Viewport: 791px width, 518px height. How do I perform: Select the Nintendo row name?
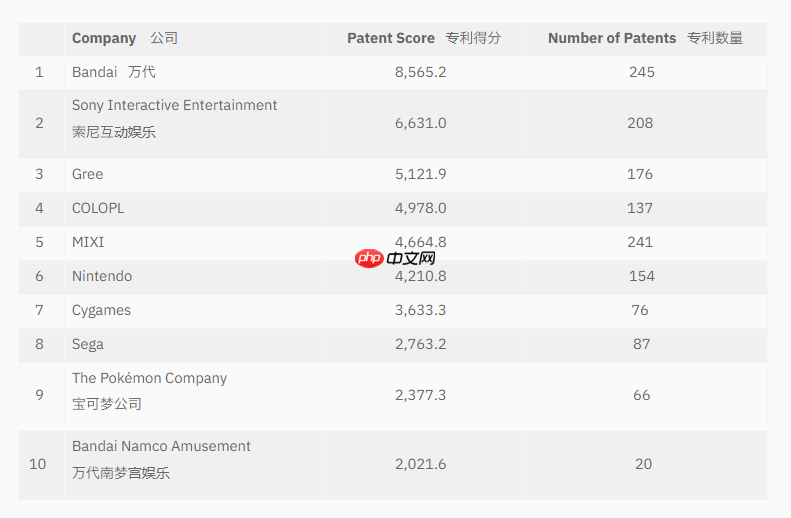click(102, 276)
